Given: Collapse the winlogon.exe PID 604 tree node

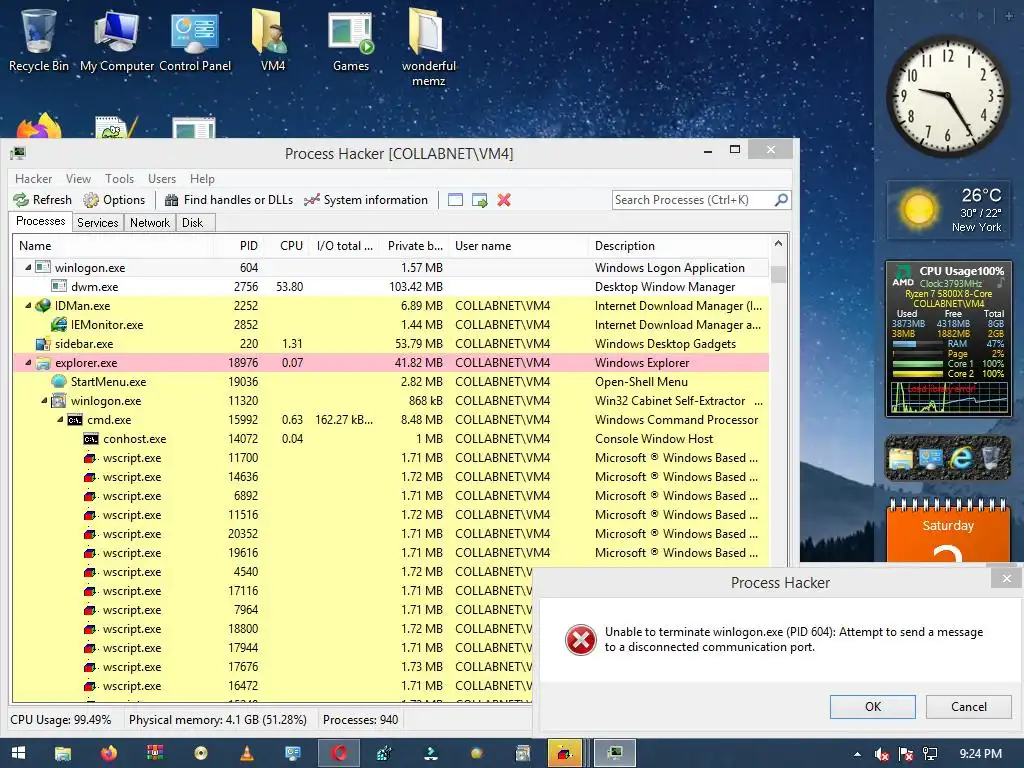Looking at the screenshot, I should click(28, 267).
